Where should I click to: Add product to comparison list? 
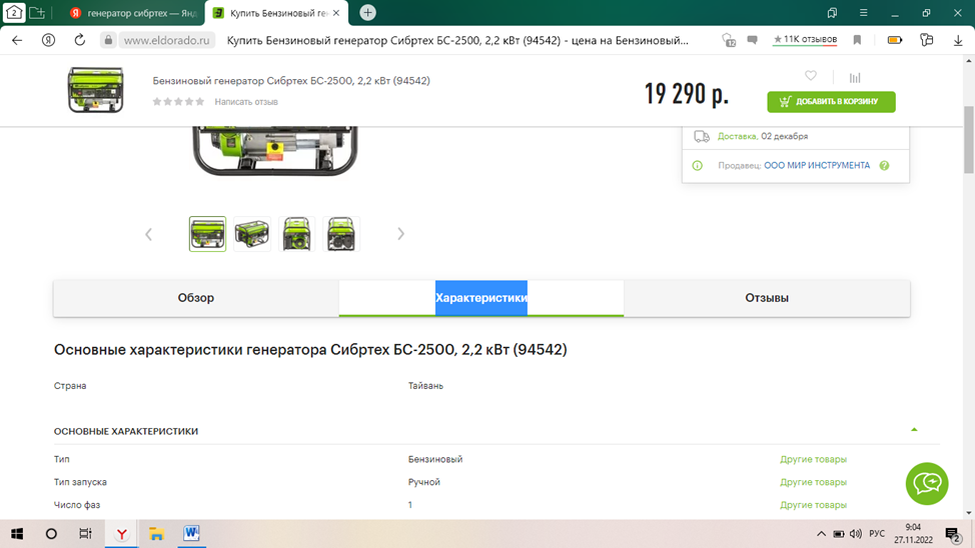pos(855,78)
